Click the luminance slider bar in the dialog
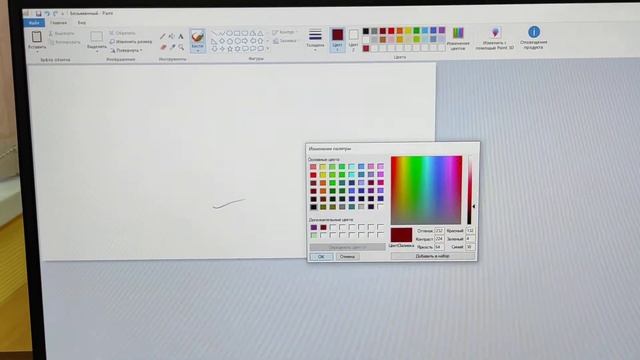This screenshot has height=360, width=640. click(469, 190)
